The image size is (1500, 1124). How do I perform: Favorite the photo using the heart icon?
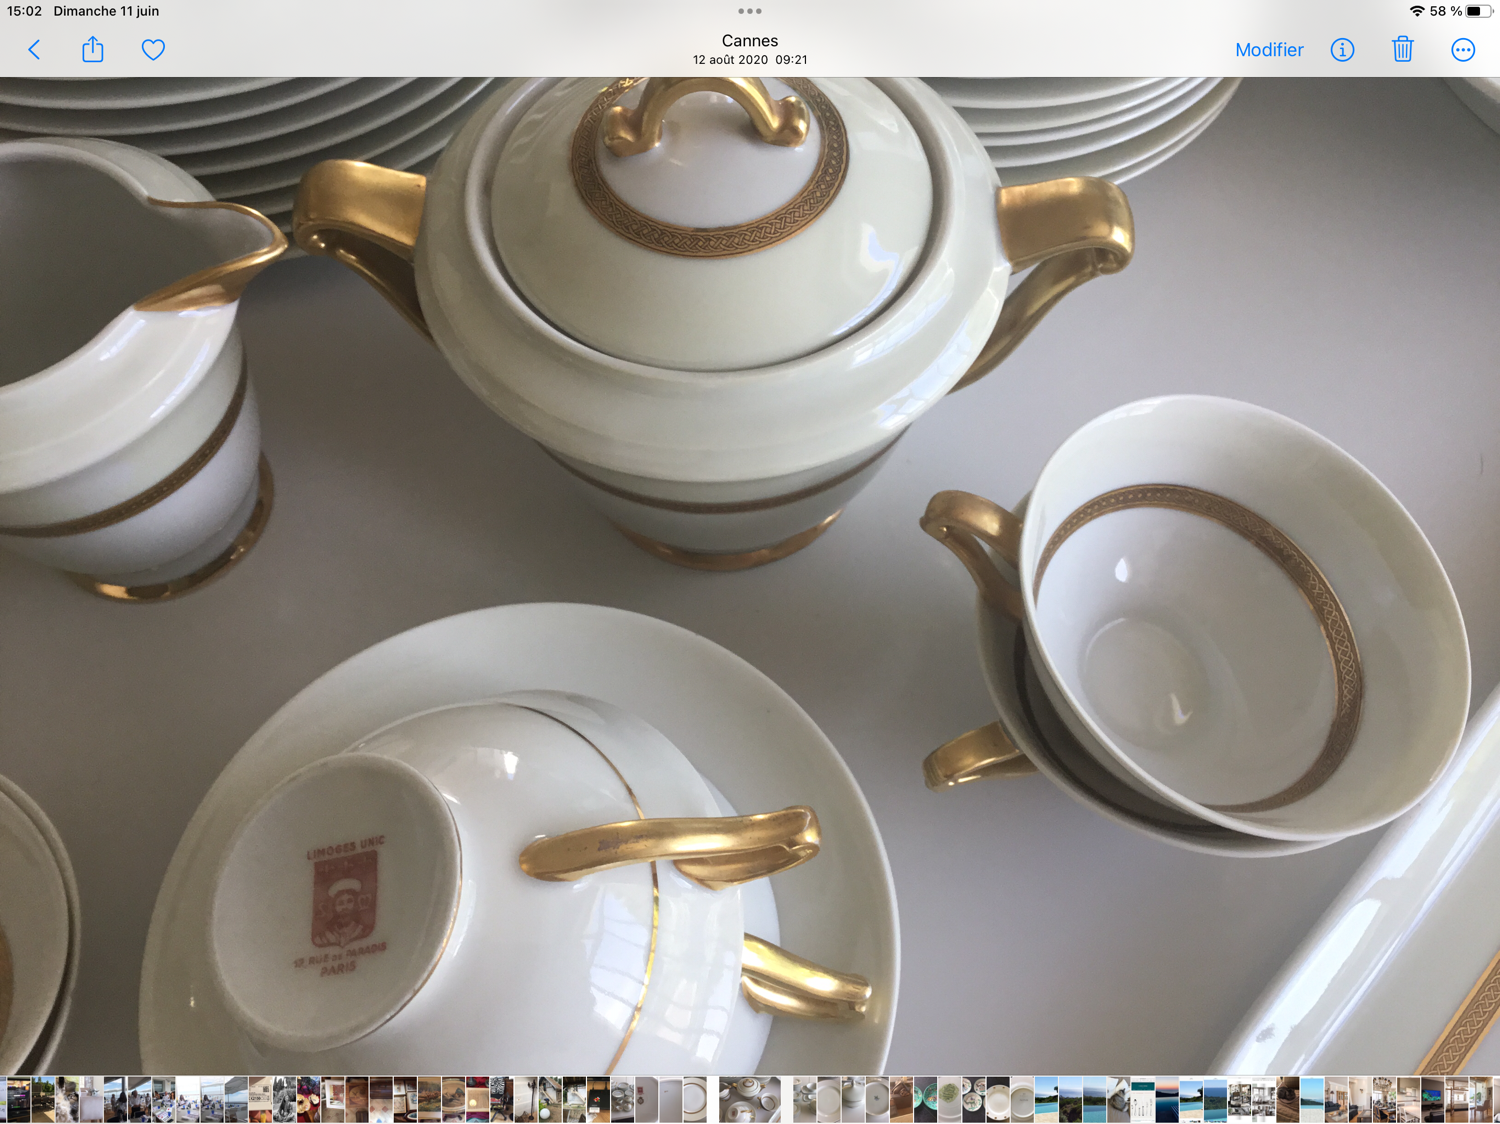(x=152, y=49)
